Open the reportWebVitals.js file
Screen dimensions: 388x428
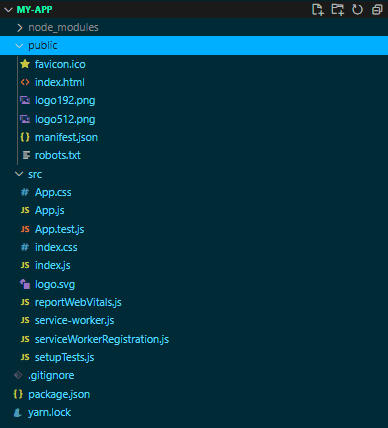(x=78, y=303)
